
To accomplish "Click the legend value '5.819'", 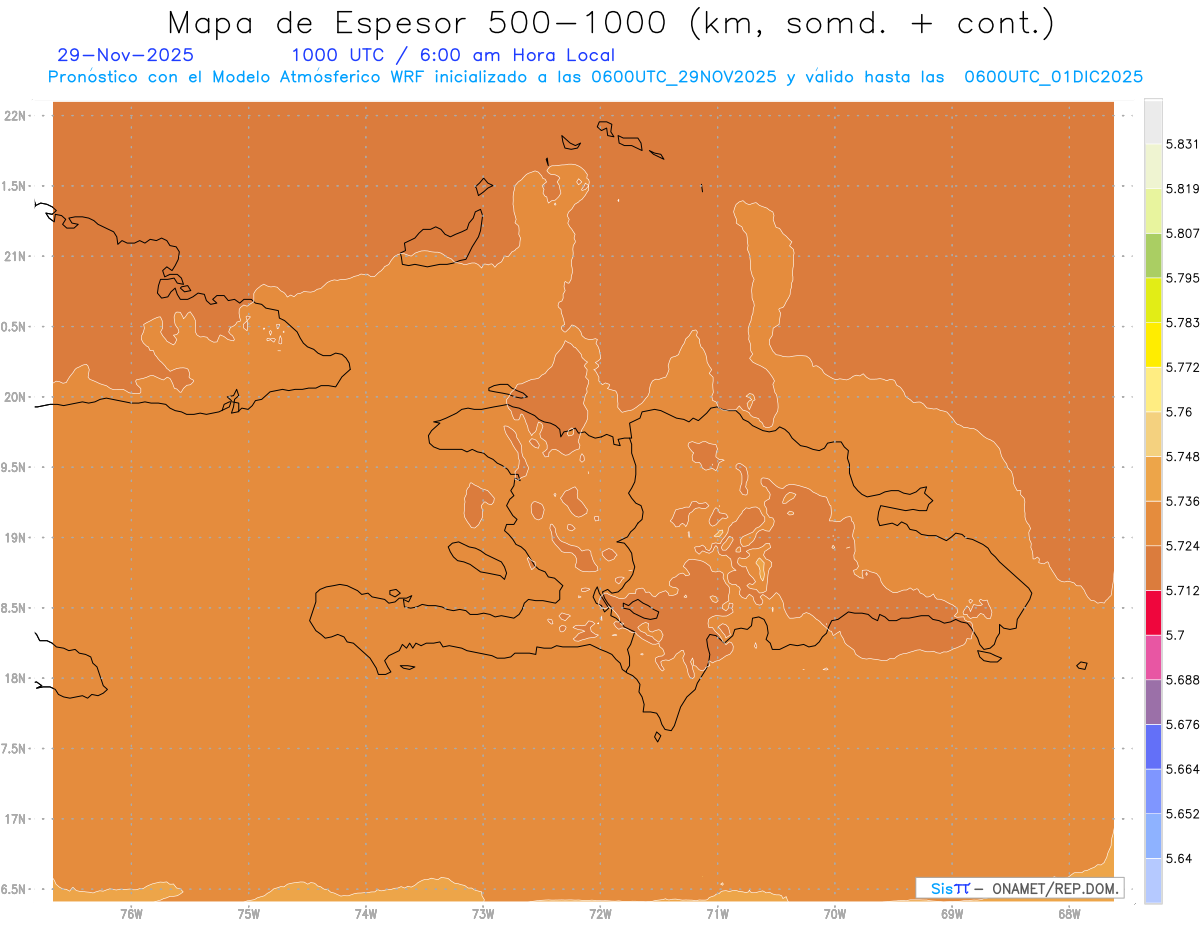I will 1182,188.
